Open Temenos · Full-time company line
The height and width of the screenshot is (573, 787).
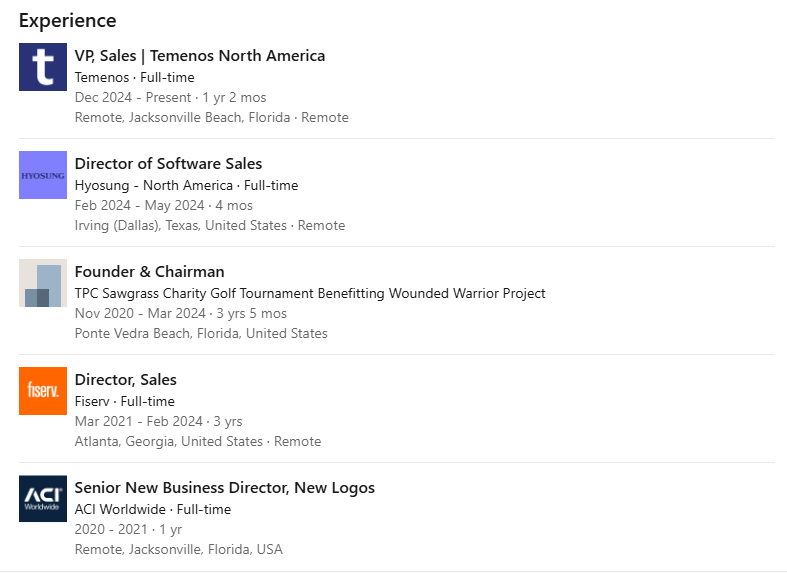click(135, 77)
